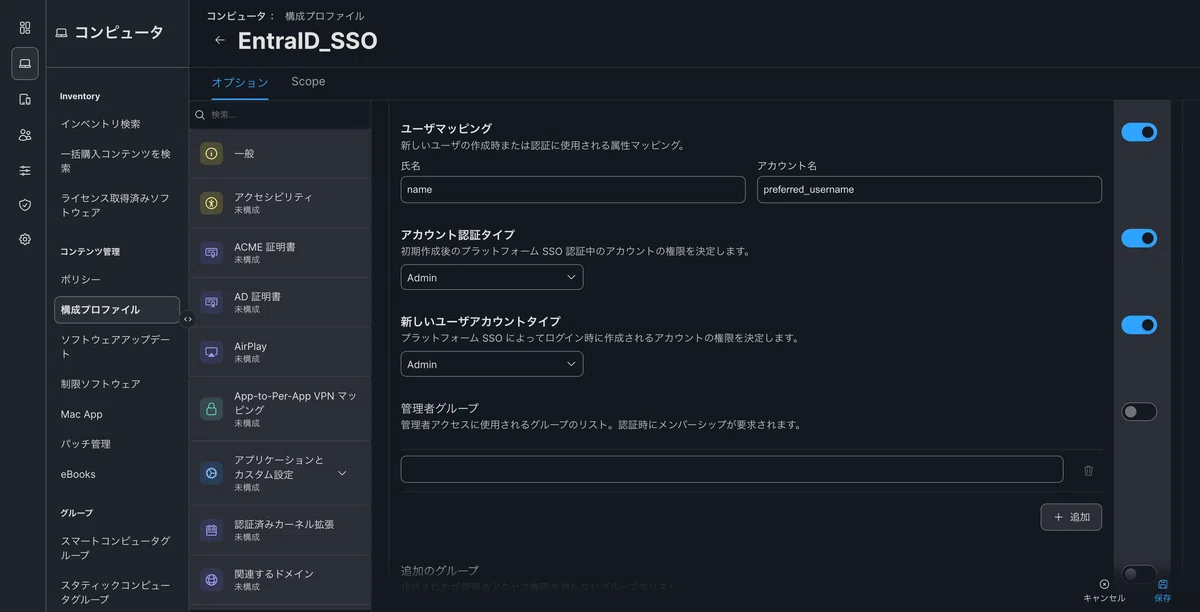Select the computer icon in left rail
This screenshot has height=612, width=1200.
click(x=25, y=64)
